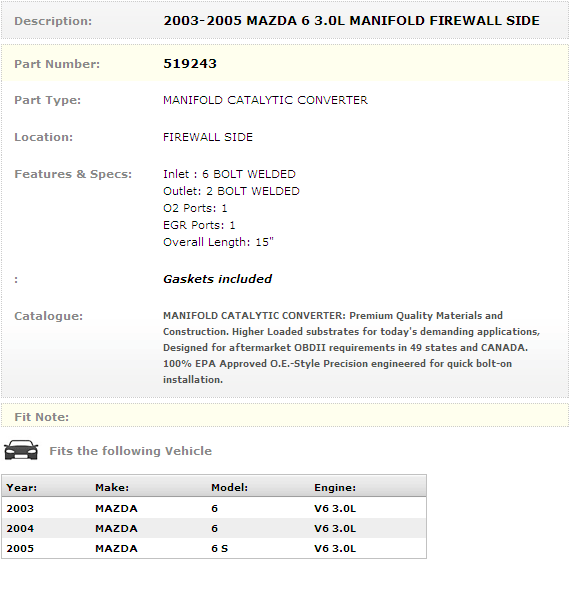The height and width of the screenshot is (614, 570).
Task: Select the 2003 MAZDA 6 table row
Action: [x=214, y=508]
